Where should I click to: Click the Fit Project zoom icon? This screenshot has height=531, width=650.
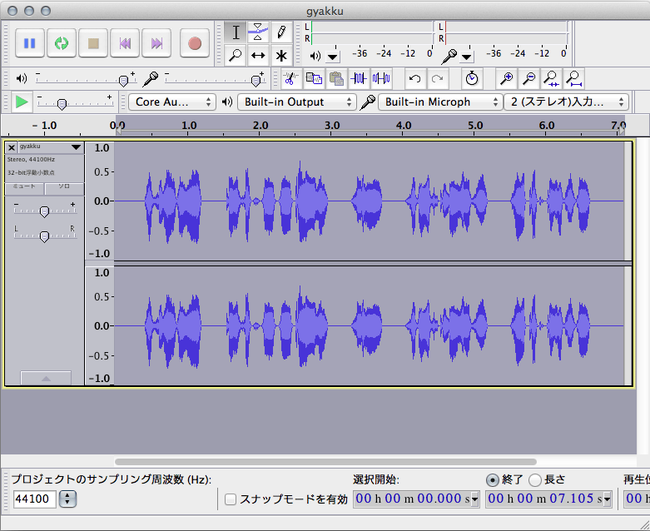pos(574,78)
